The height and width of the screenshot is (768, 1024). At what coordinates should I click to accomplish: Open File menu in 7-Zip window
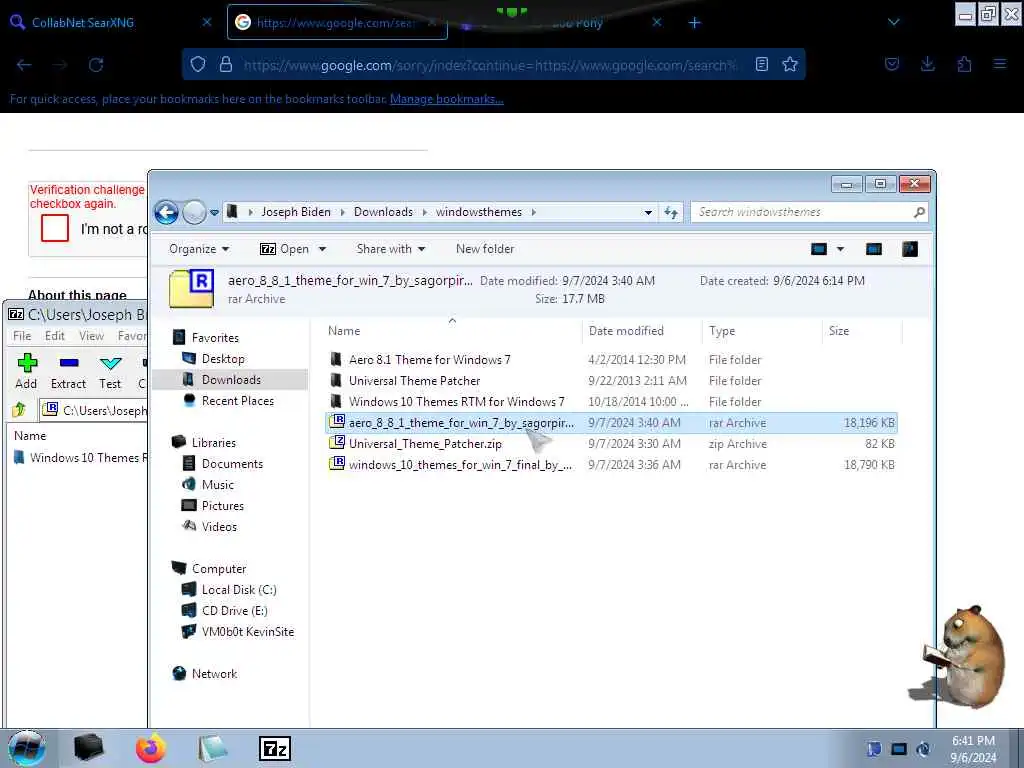pos(22,336)
